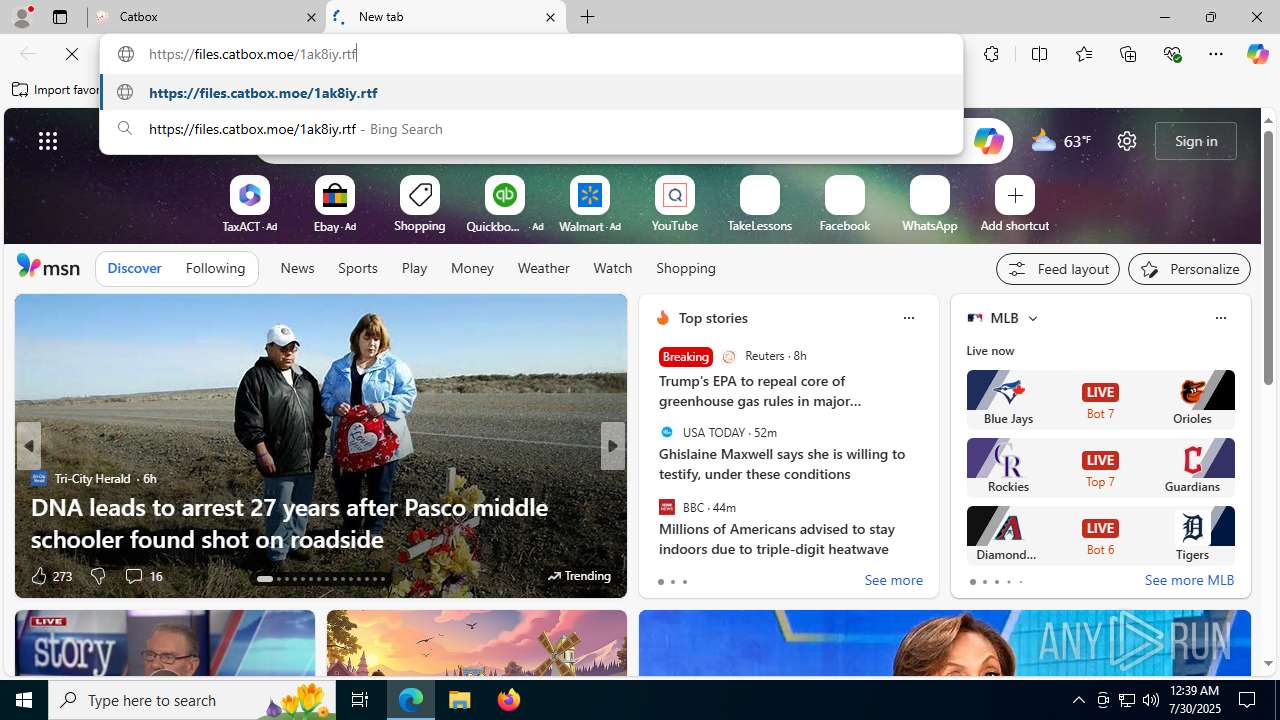Open File Explorer from taskbar
1280x720 pixels.
(x=460, y=700)
